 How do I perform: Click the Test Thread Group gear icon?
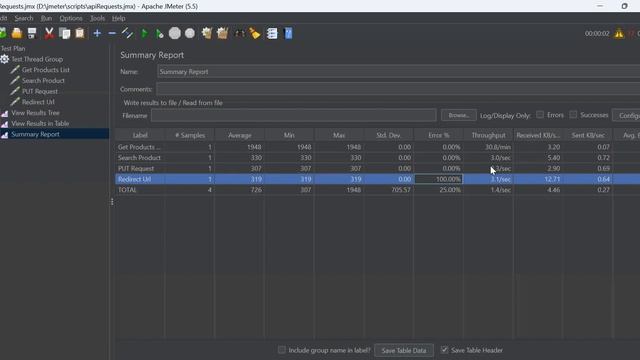click(4, 59)
